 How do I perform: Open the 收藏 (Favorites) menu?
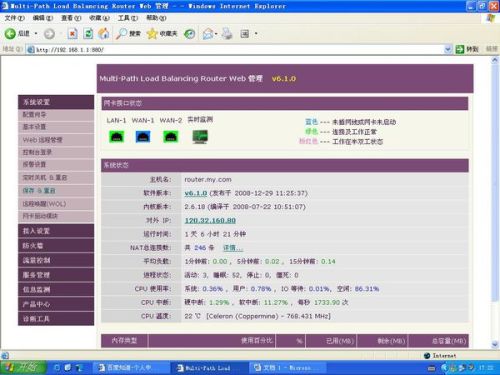[x=99, y=18]
